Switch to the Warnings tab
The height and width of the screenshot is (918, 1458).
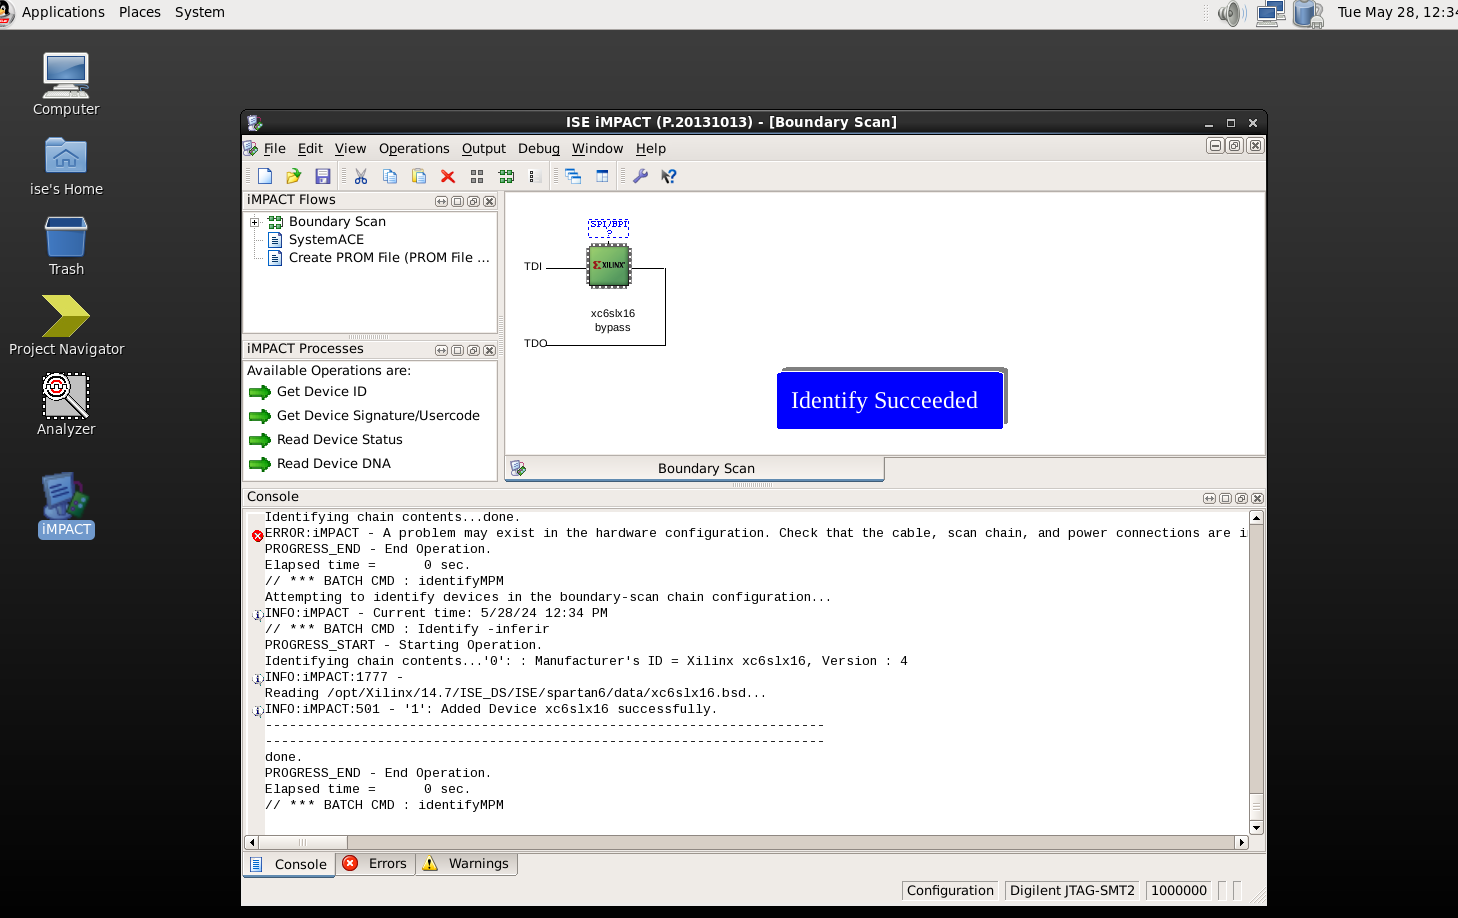(x=466, y=864)
